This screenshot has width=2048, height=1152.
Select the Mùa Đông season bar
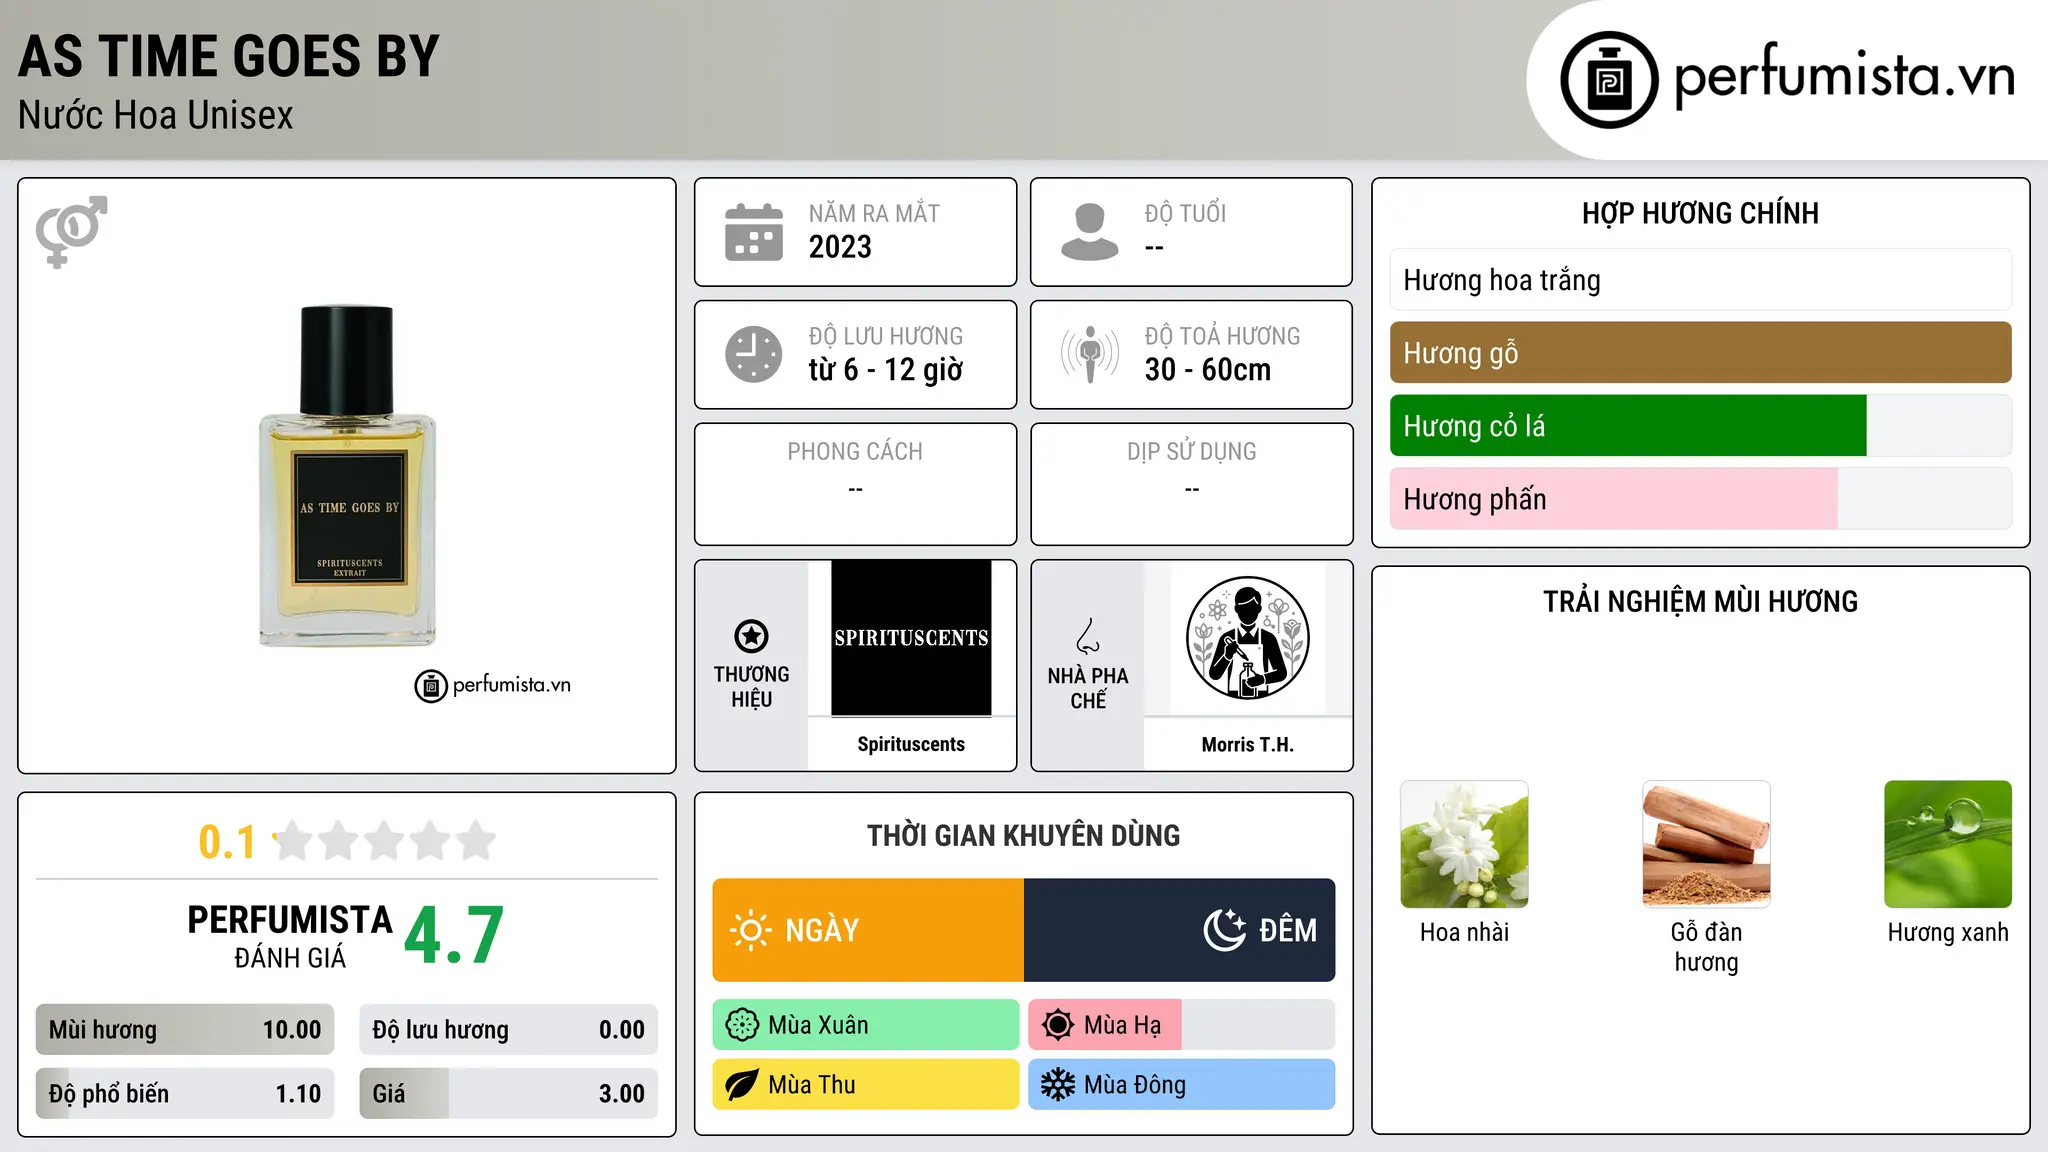[x=1182, y=1085]
